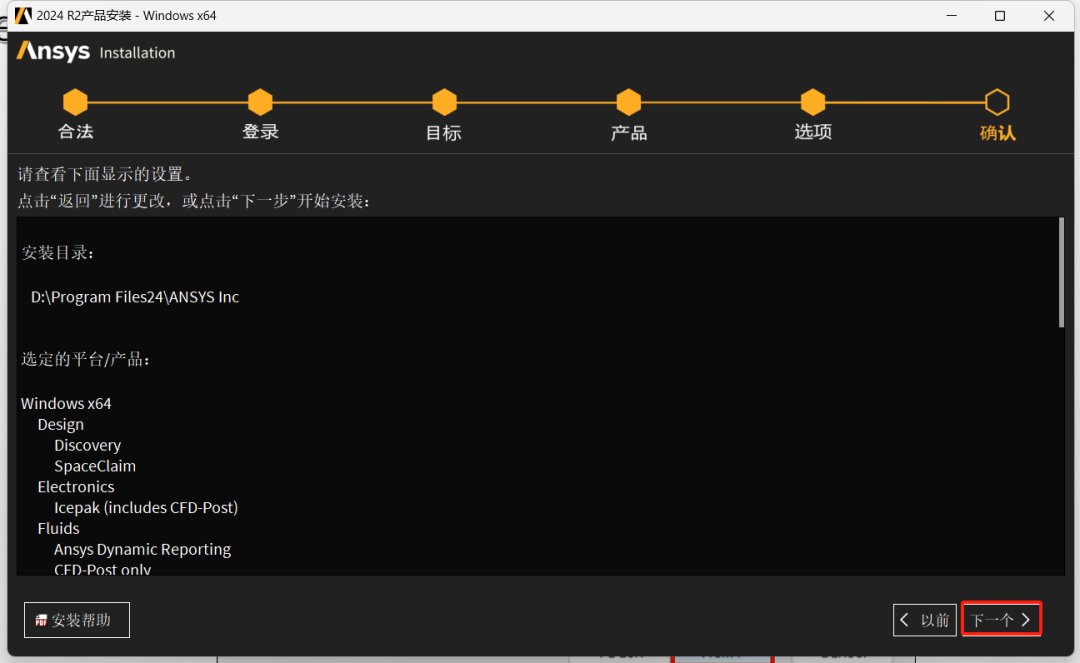Image resolution: width=1080 pixels, height=663 pixels.
Task: Click the 选定的平台/产品 heading
Action: coord(85,359)
